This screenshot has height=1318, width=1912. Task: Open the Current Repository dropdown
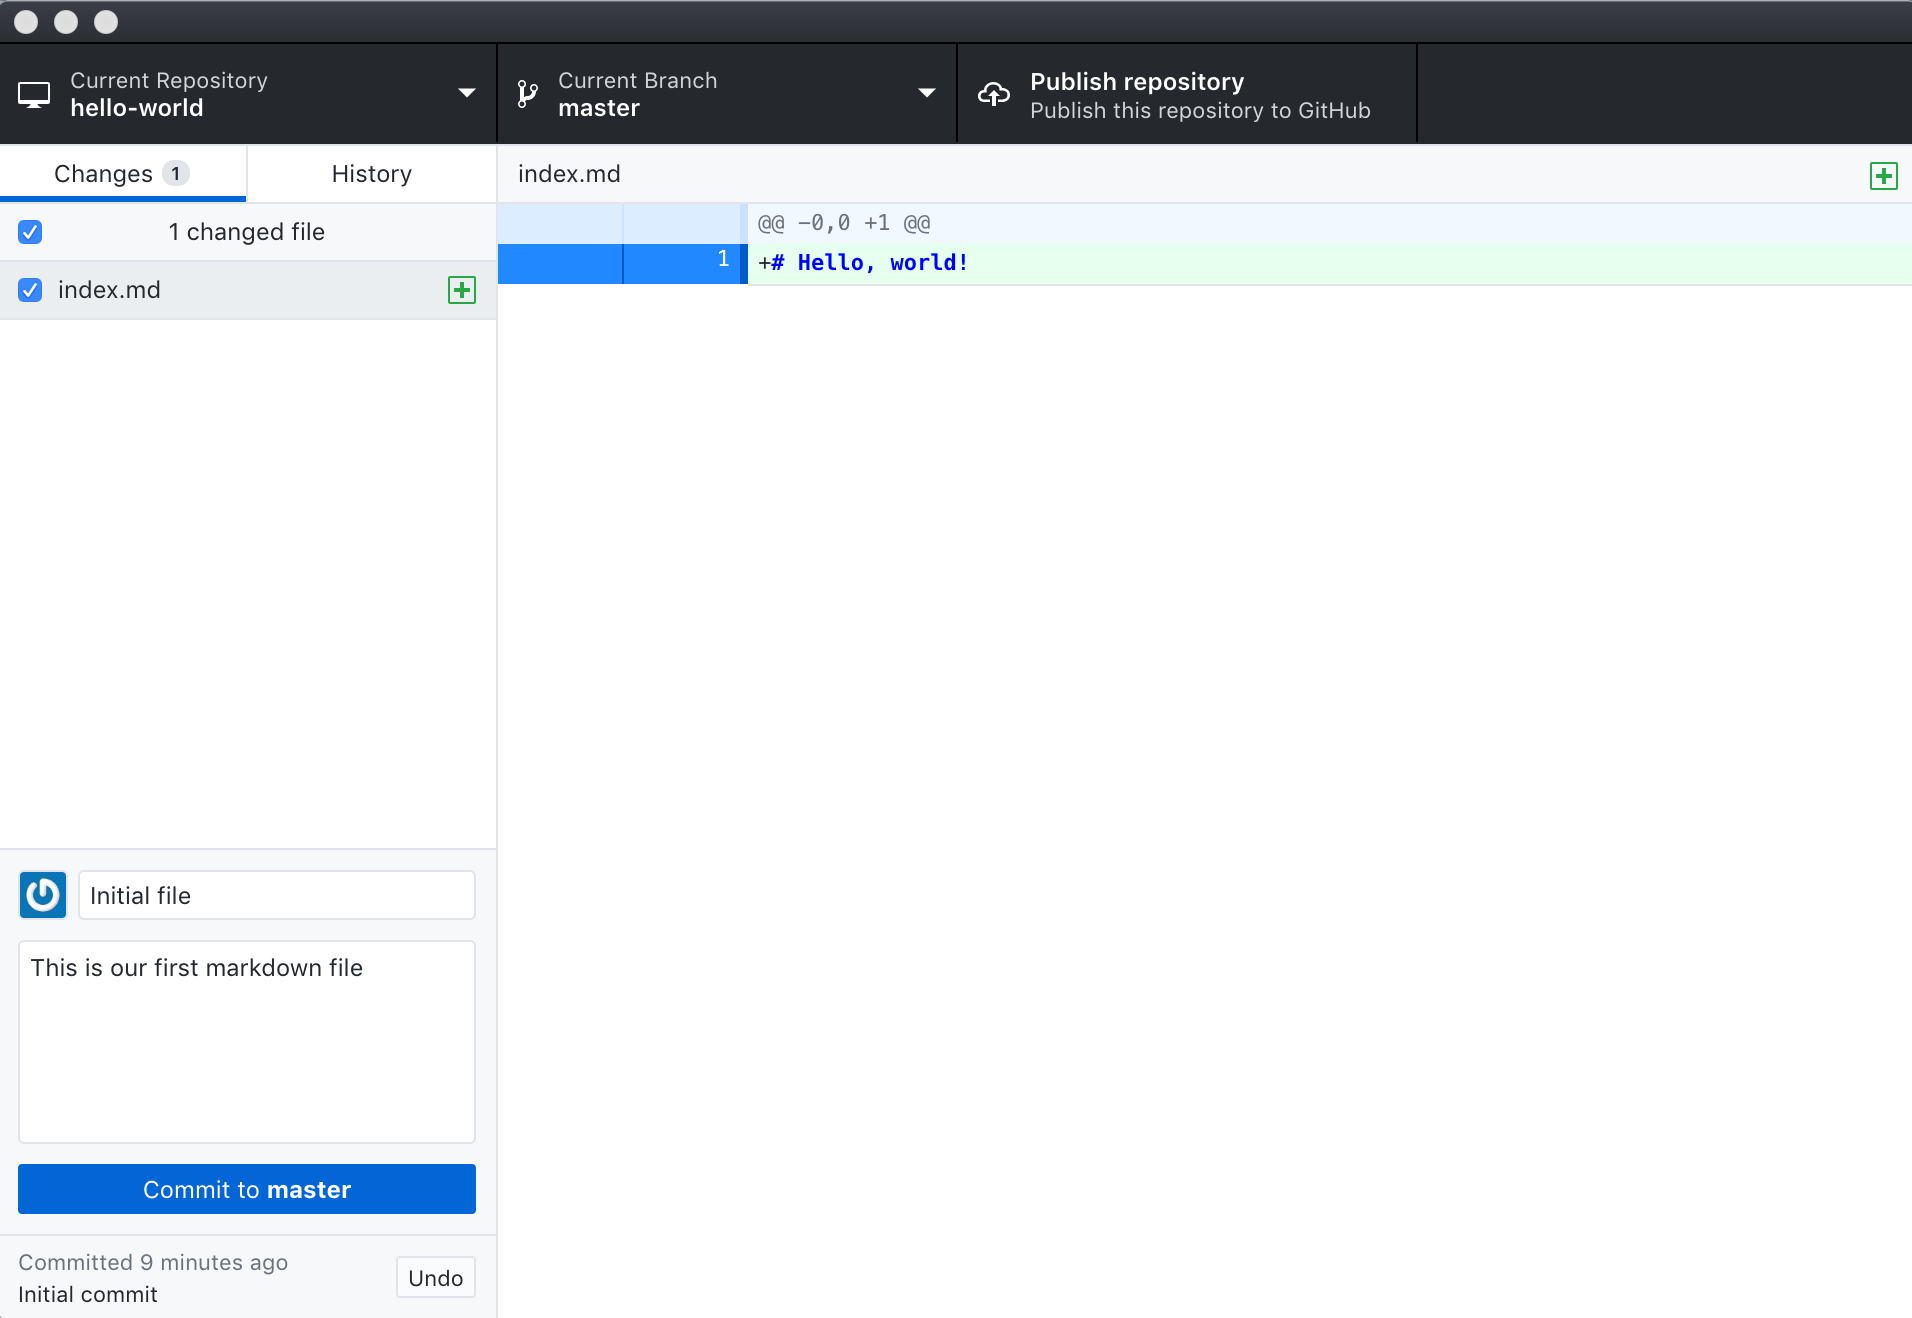click(x=466, y=93)
